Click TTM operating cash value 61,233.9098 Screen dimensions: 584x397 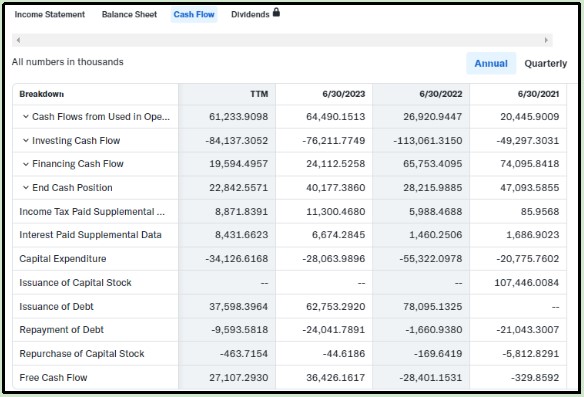coord(238,117)
